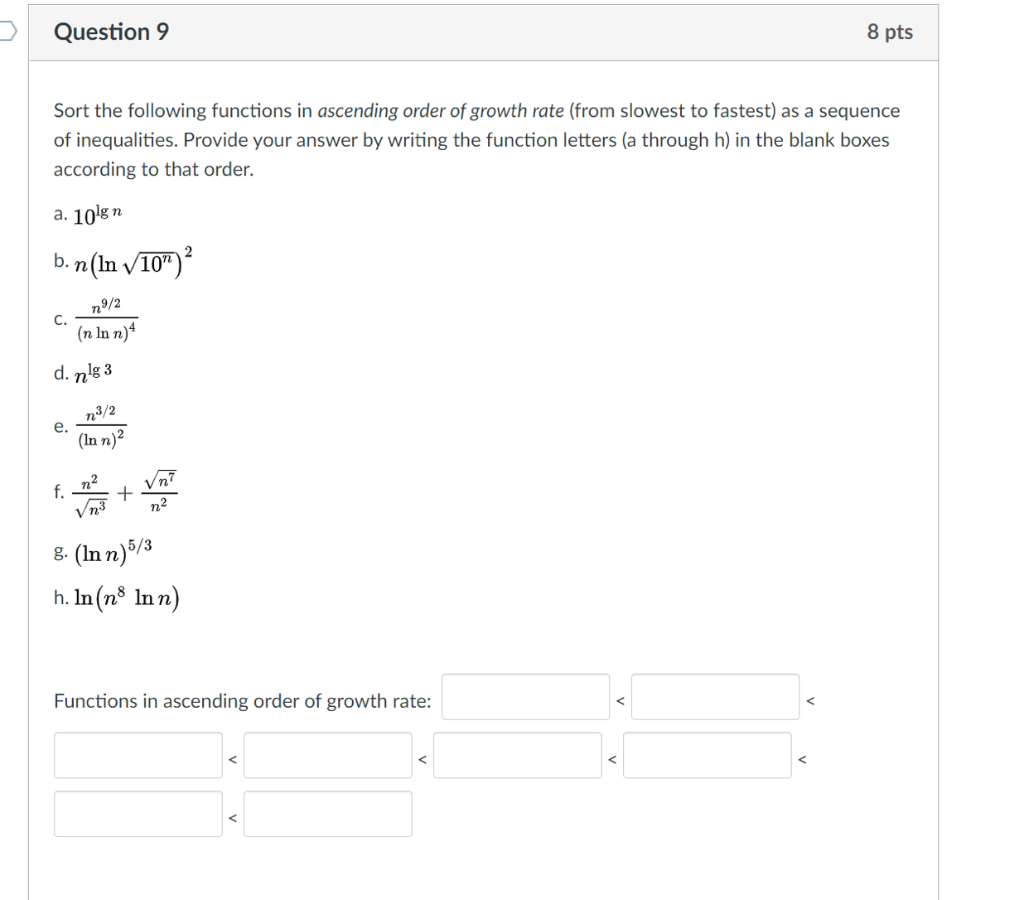This screenshot has height=900, width=1024.
Task: Click the ascending order instruction text
Action: [475, 140]
